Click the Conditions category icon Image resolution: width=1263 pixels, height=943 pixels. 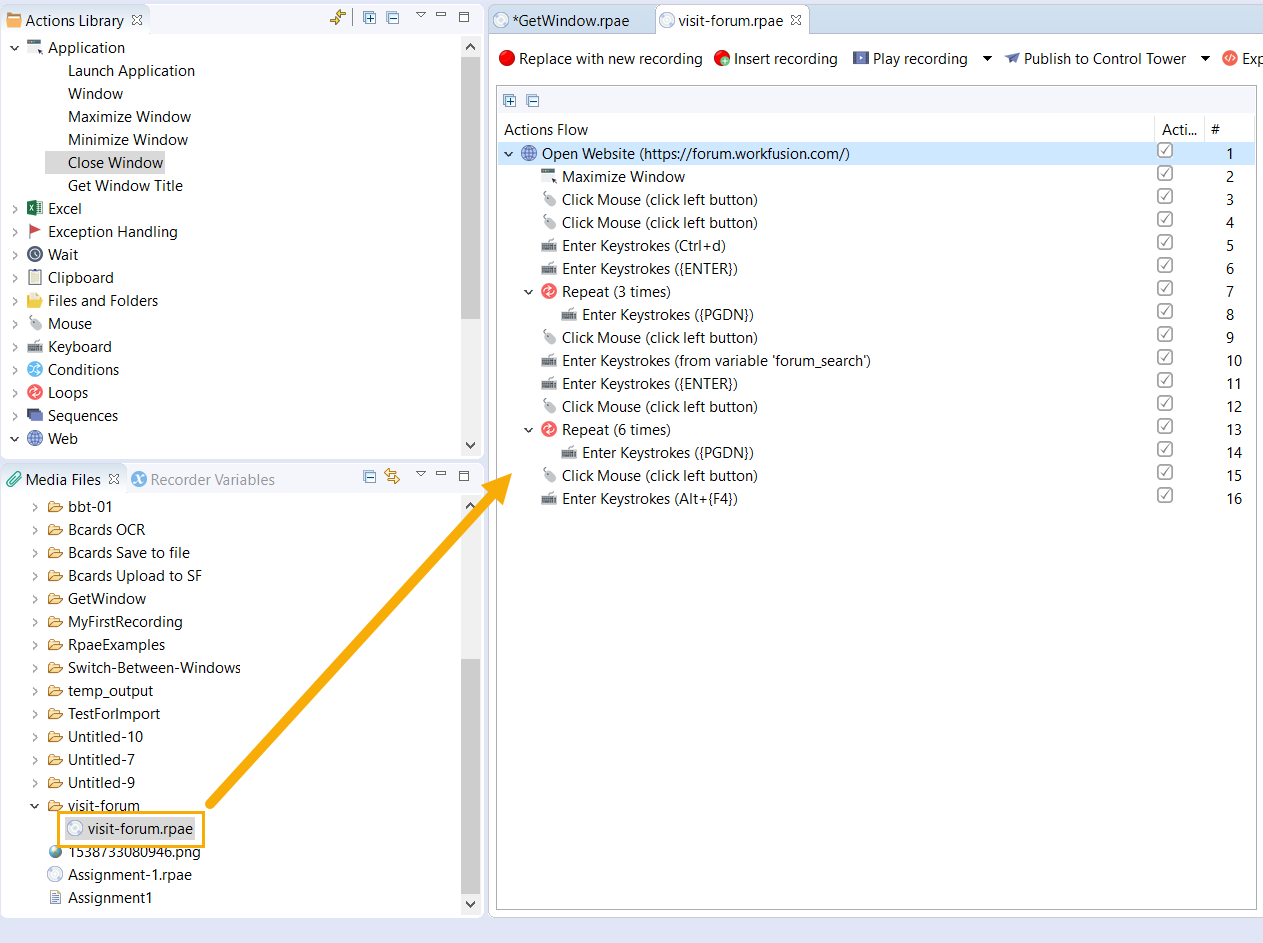(x=35, y=369)
